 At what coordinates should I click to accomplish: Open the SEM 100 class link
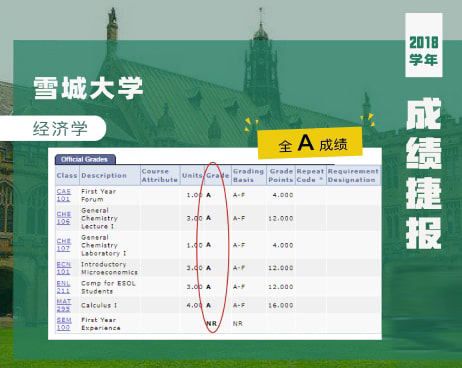(63, 324)
